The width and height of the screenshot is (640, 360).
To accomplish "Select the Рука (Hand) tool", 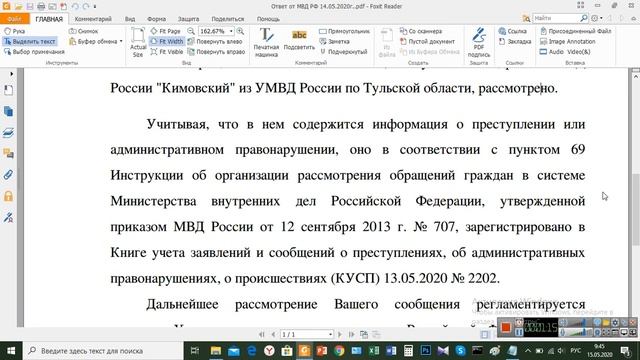I will [15, 31].
